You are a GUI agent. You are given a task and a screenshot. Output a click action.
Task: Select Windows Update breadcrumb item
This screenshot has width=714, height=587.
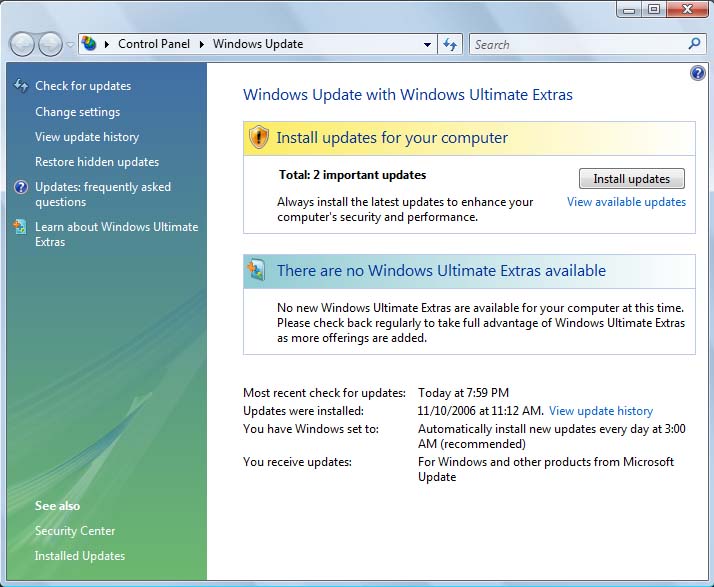pyautogui.click(x=257, y=44)
